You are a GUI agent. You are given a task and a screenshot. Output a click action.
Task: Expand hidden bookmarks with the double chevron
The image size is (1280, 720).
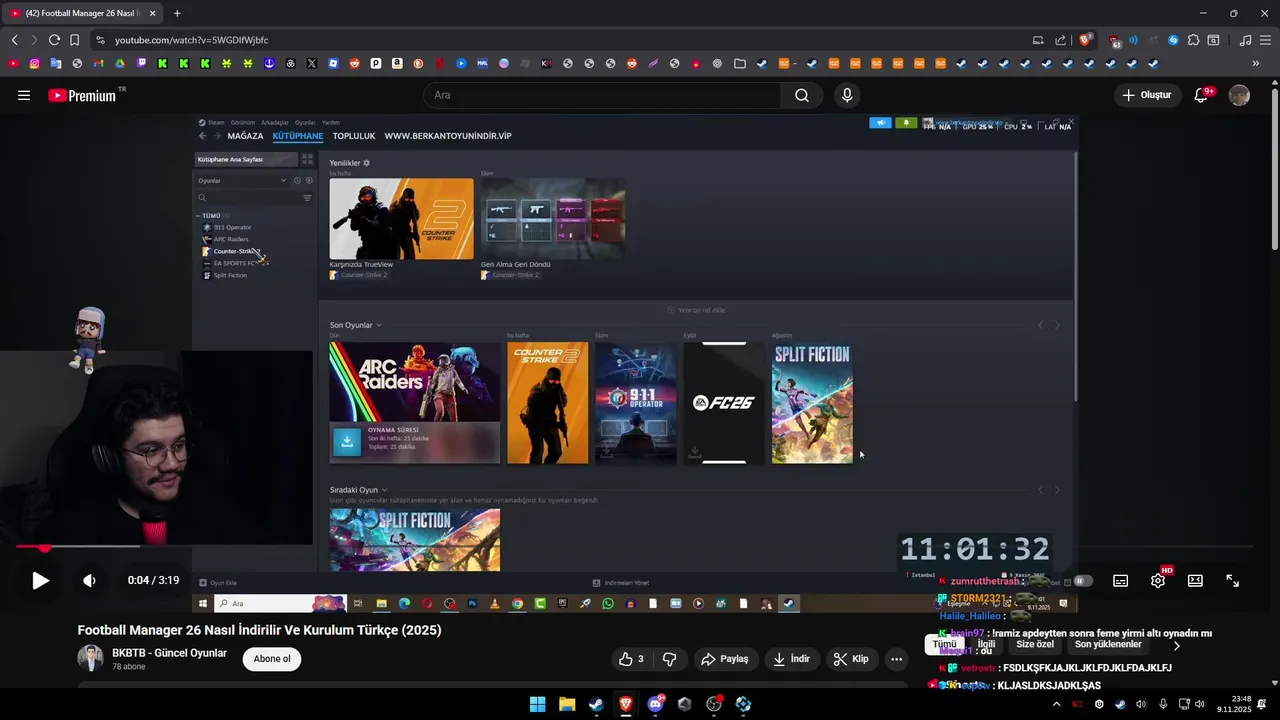click(1256, 63)
